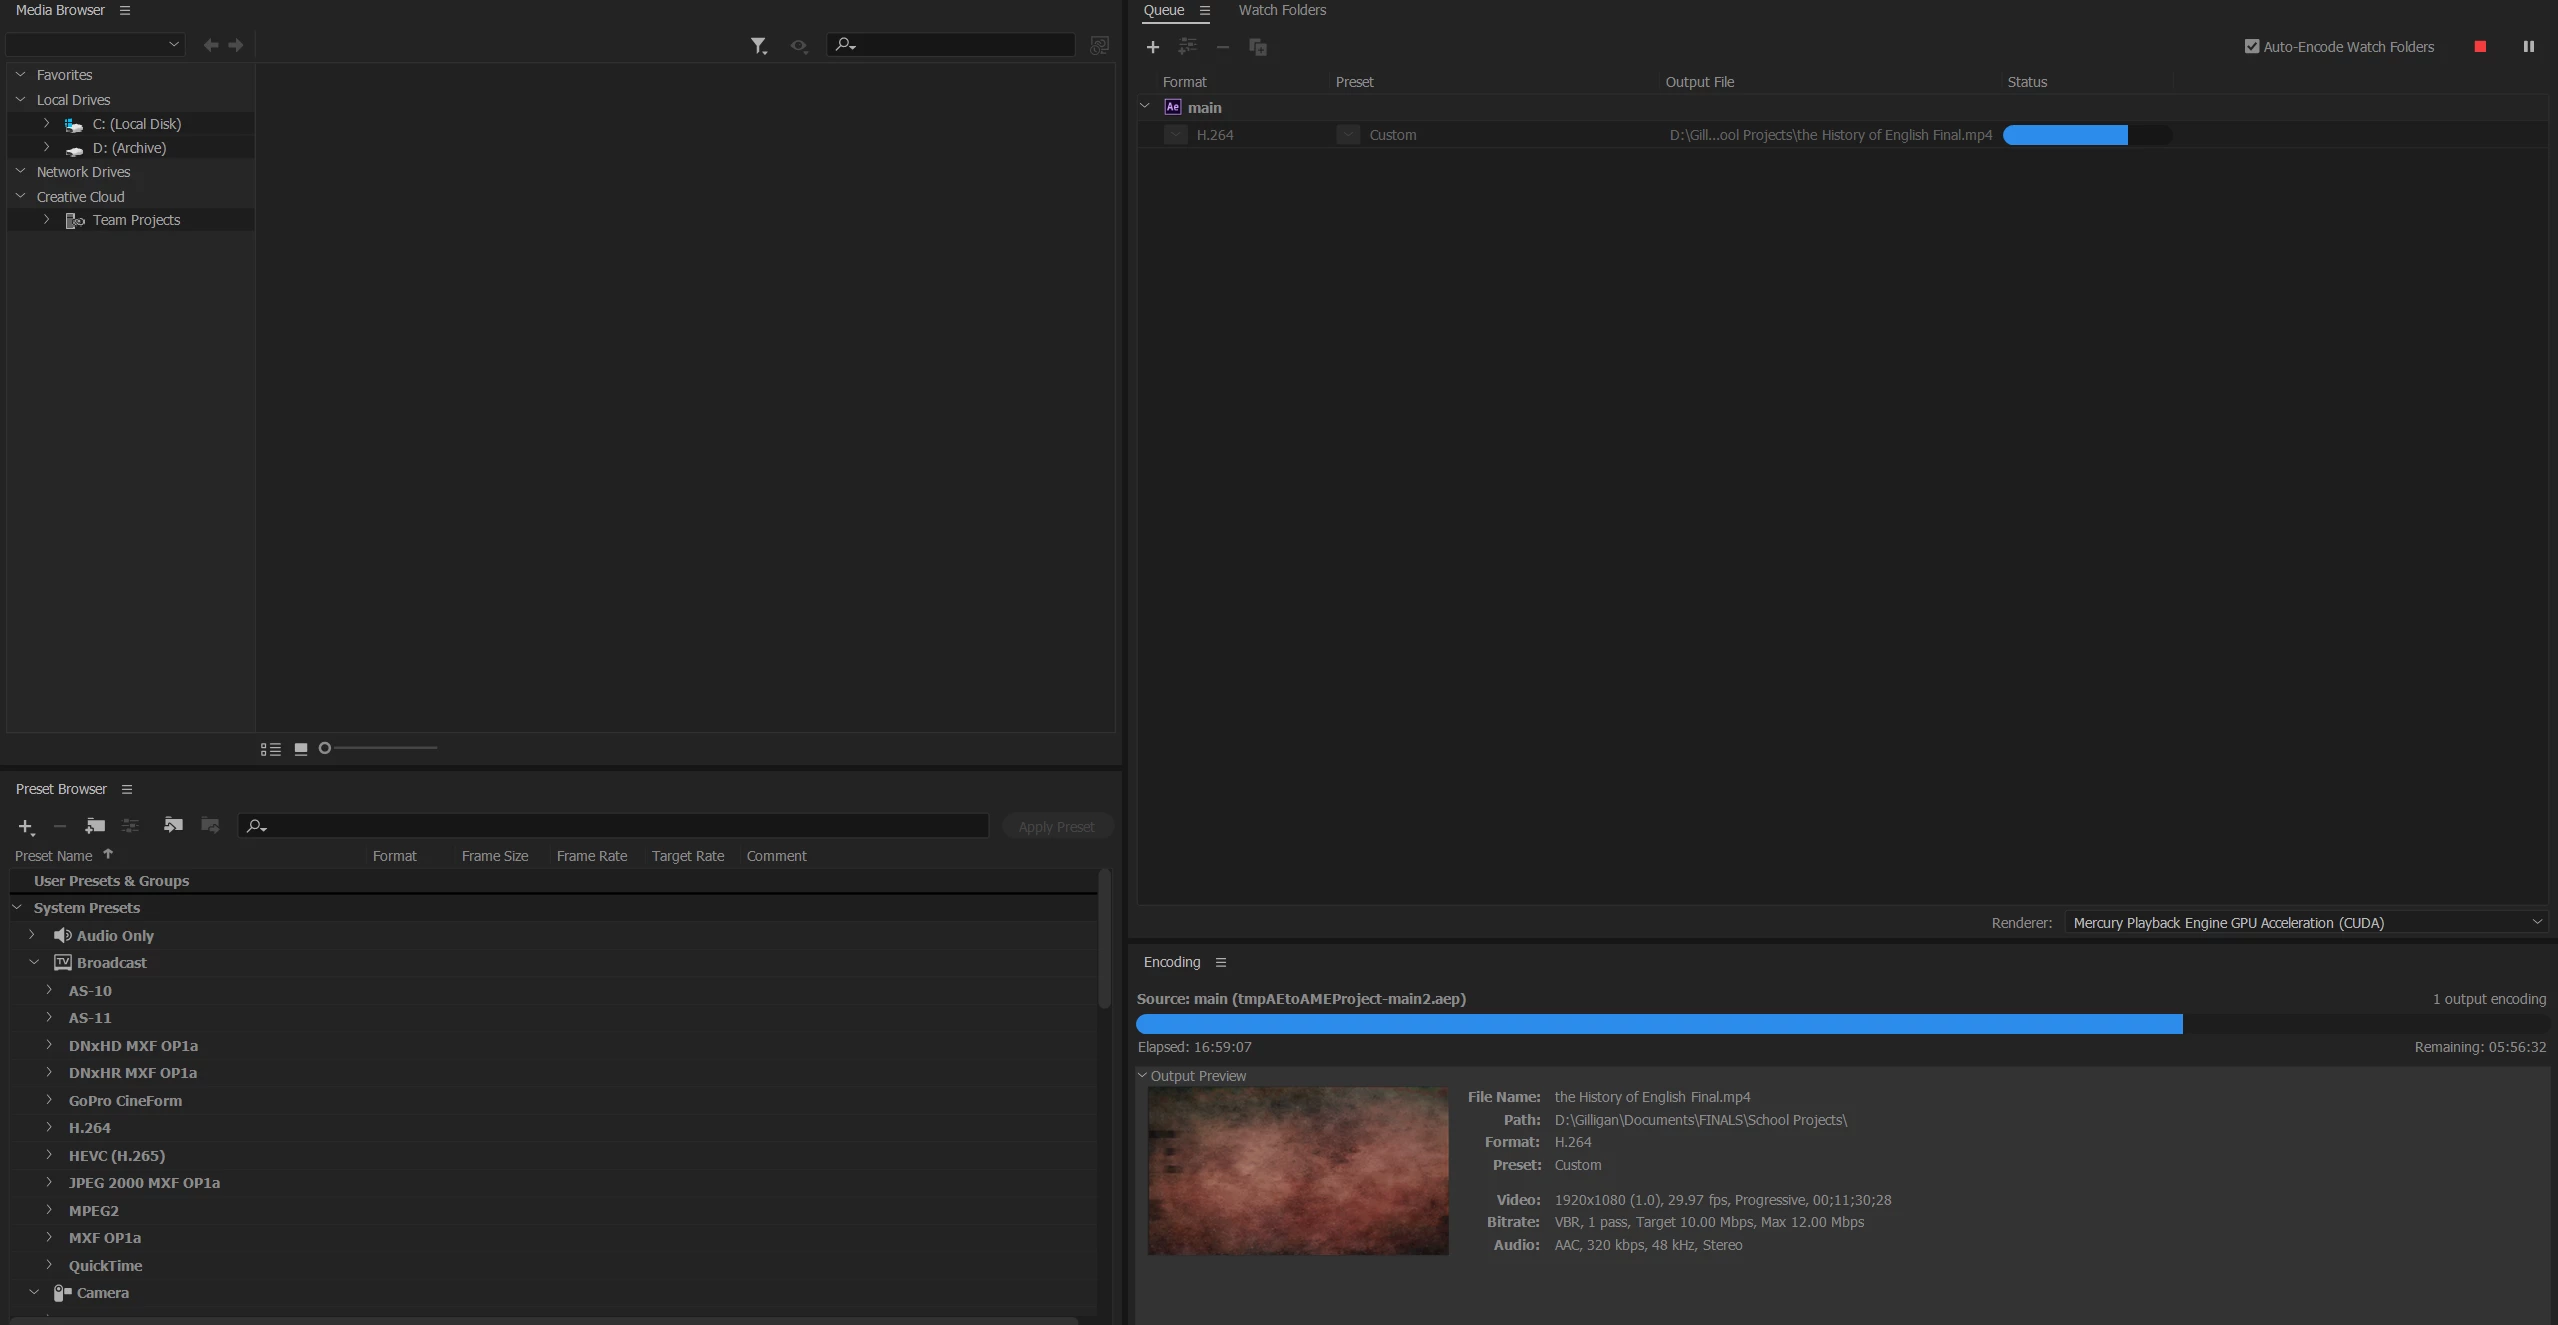The image size is (2558, 1325).
Task: Toggle Auto-Encode Watch Folders checkbox
Action: pos(2252,47)
